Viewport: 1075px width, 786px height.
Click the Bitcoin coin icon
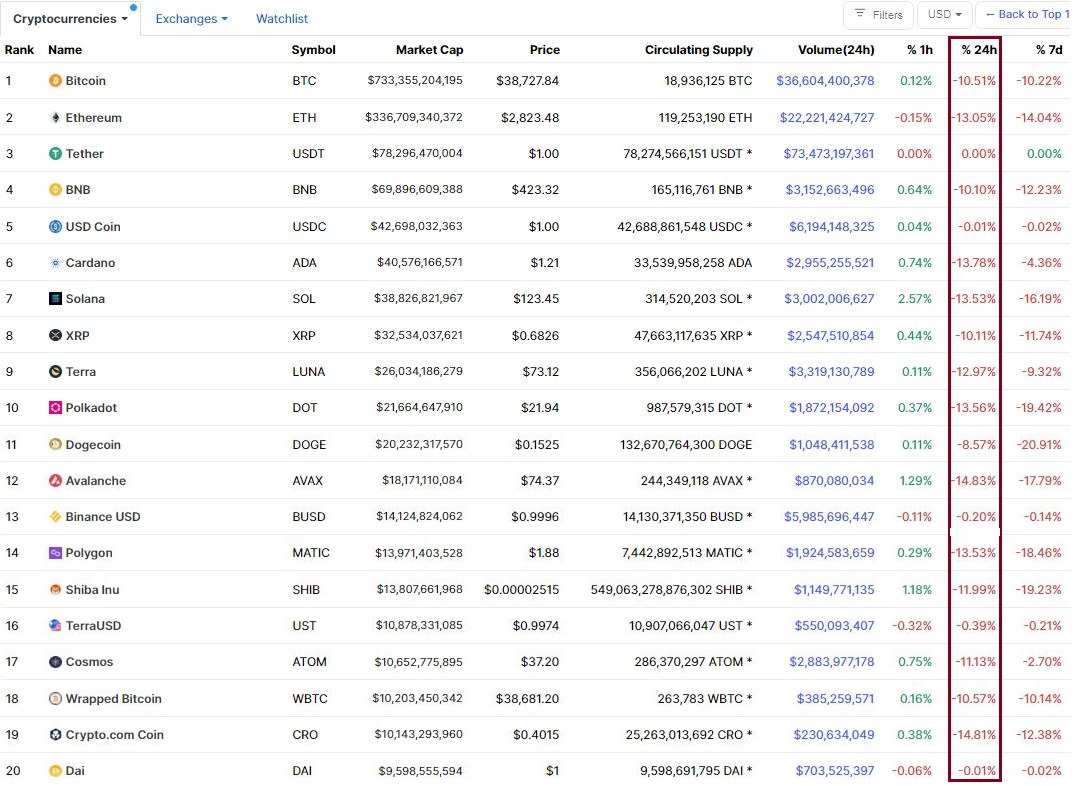click(55, 81)
